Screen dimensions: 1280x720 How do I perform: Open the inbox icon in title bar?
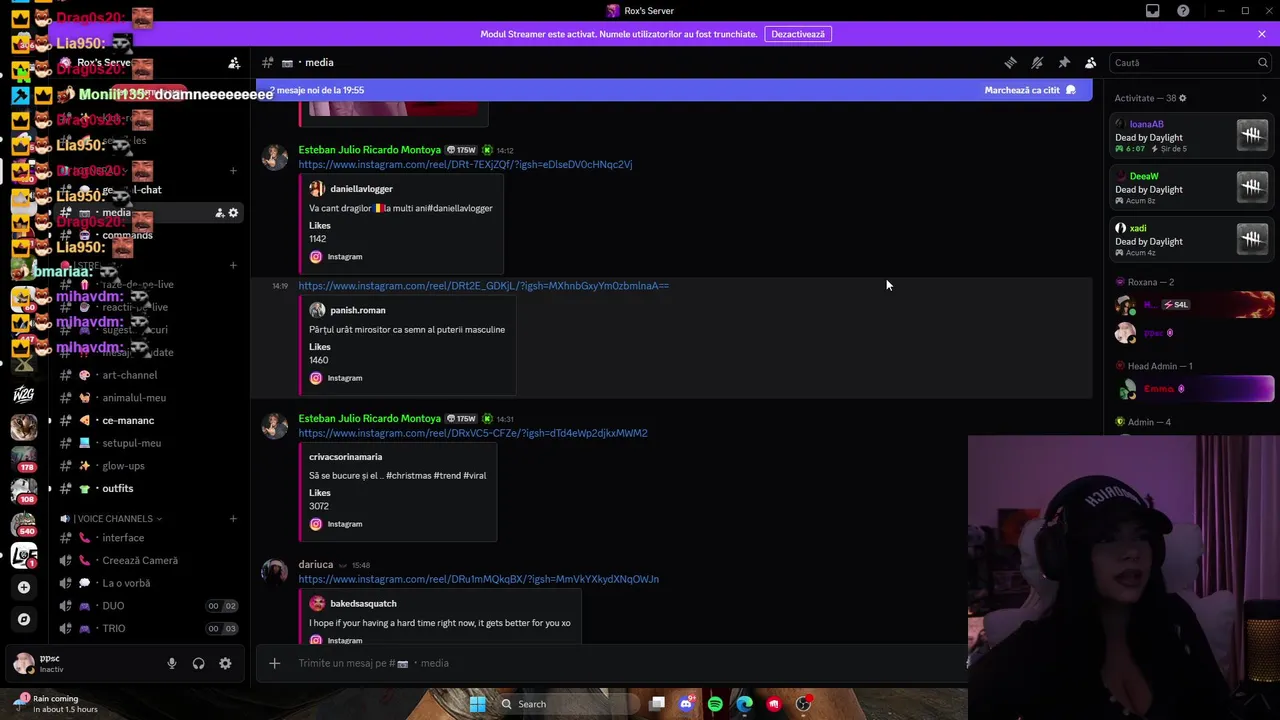click(1153, 11)
